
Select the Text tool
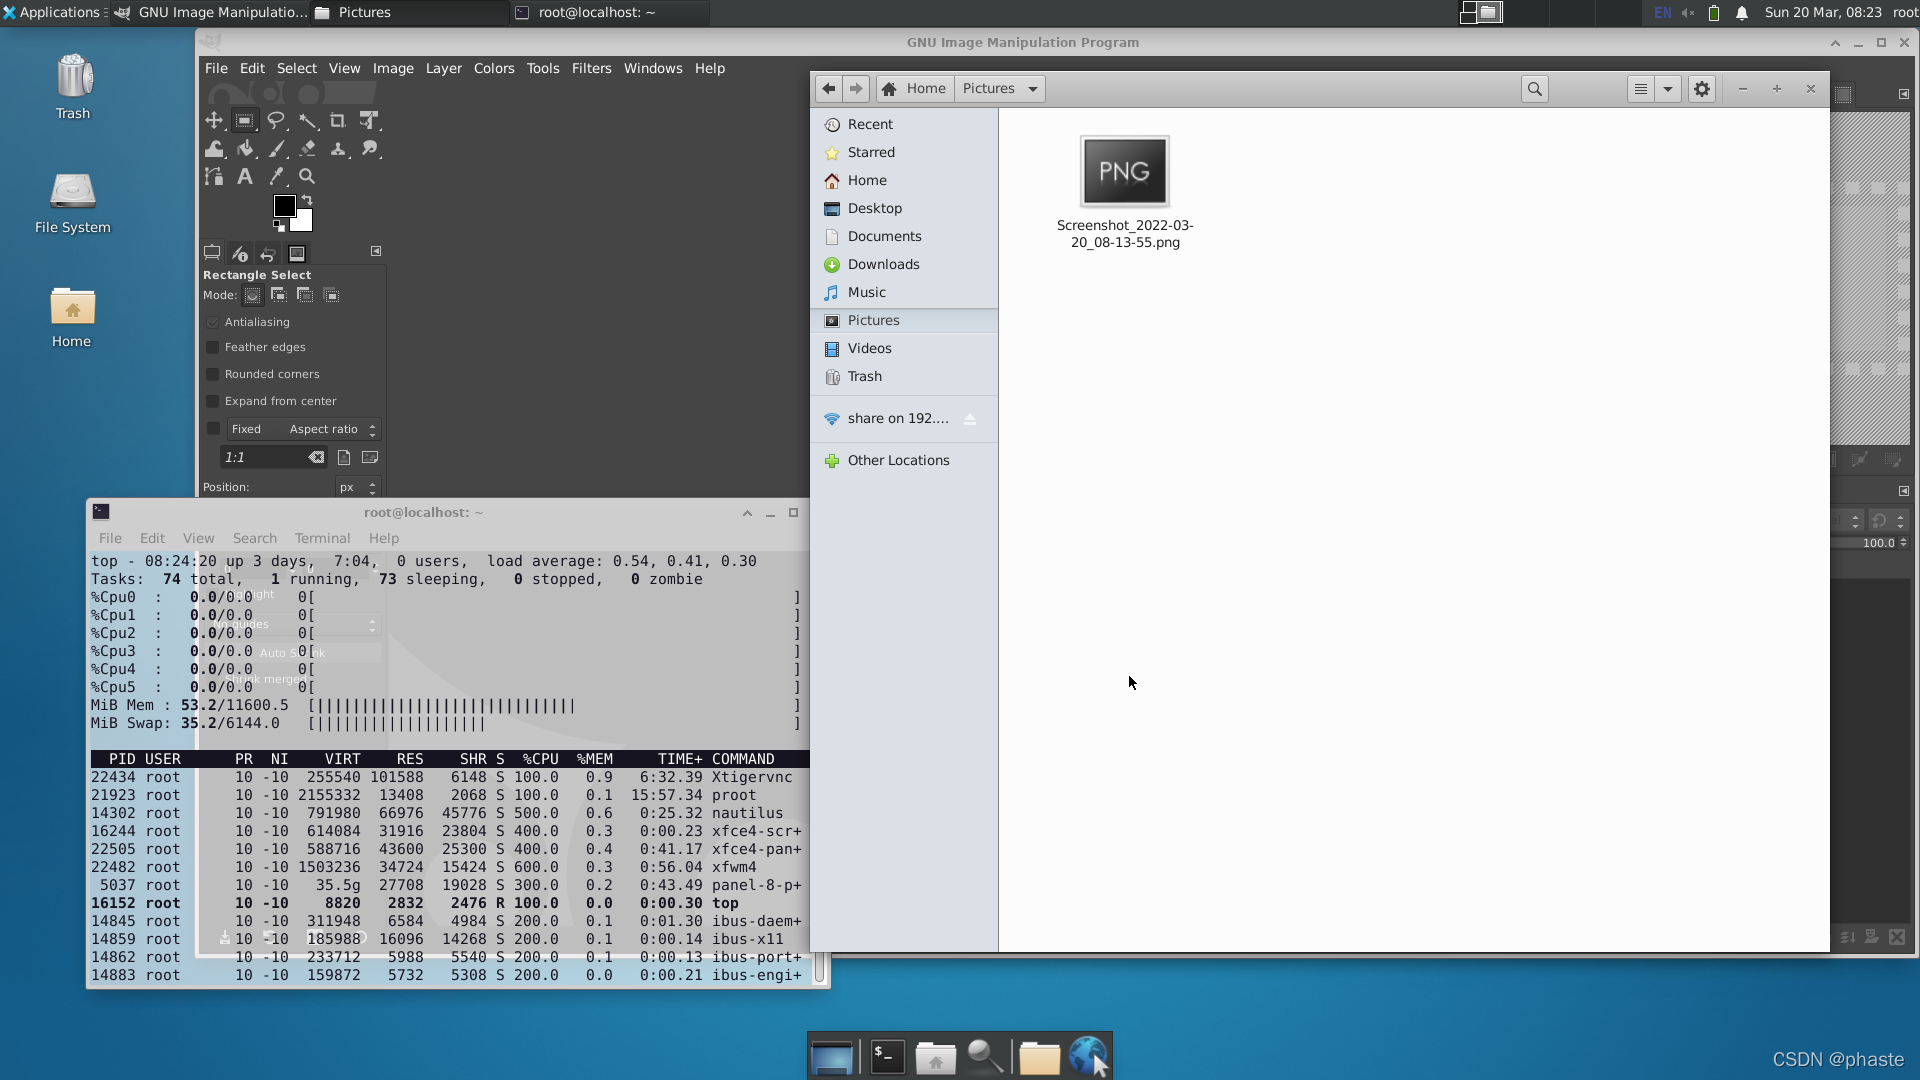pyautogui.click(x=245, y=177)
